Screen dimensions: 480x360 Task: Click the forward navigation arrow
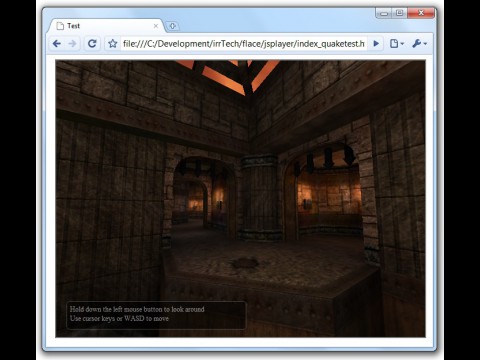(x=72, y=44)
